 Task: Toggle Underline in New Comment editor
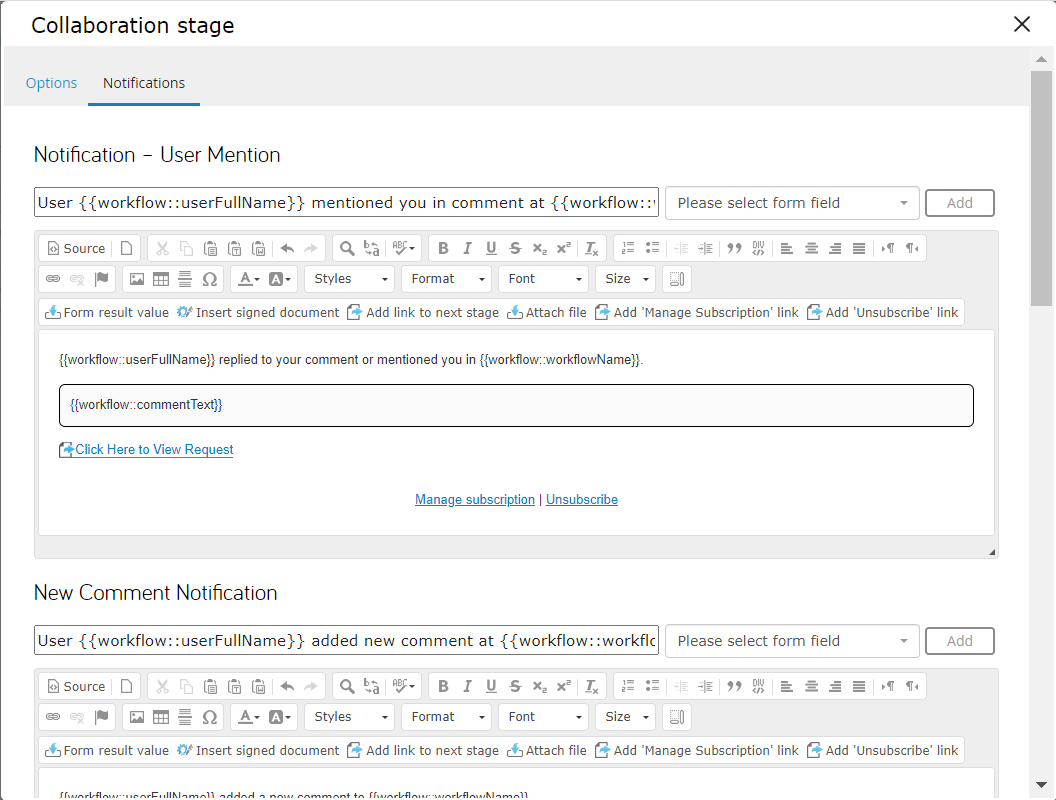click(491, 687)
